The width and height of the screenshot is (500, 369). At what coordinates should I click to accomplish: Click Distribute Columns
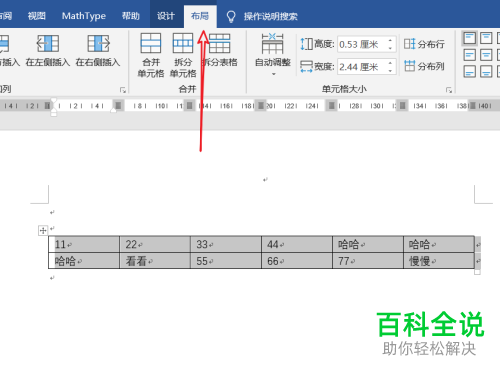pos(424,66)
